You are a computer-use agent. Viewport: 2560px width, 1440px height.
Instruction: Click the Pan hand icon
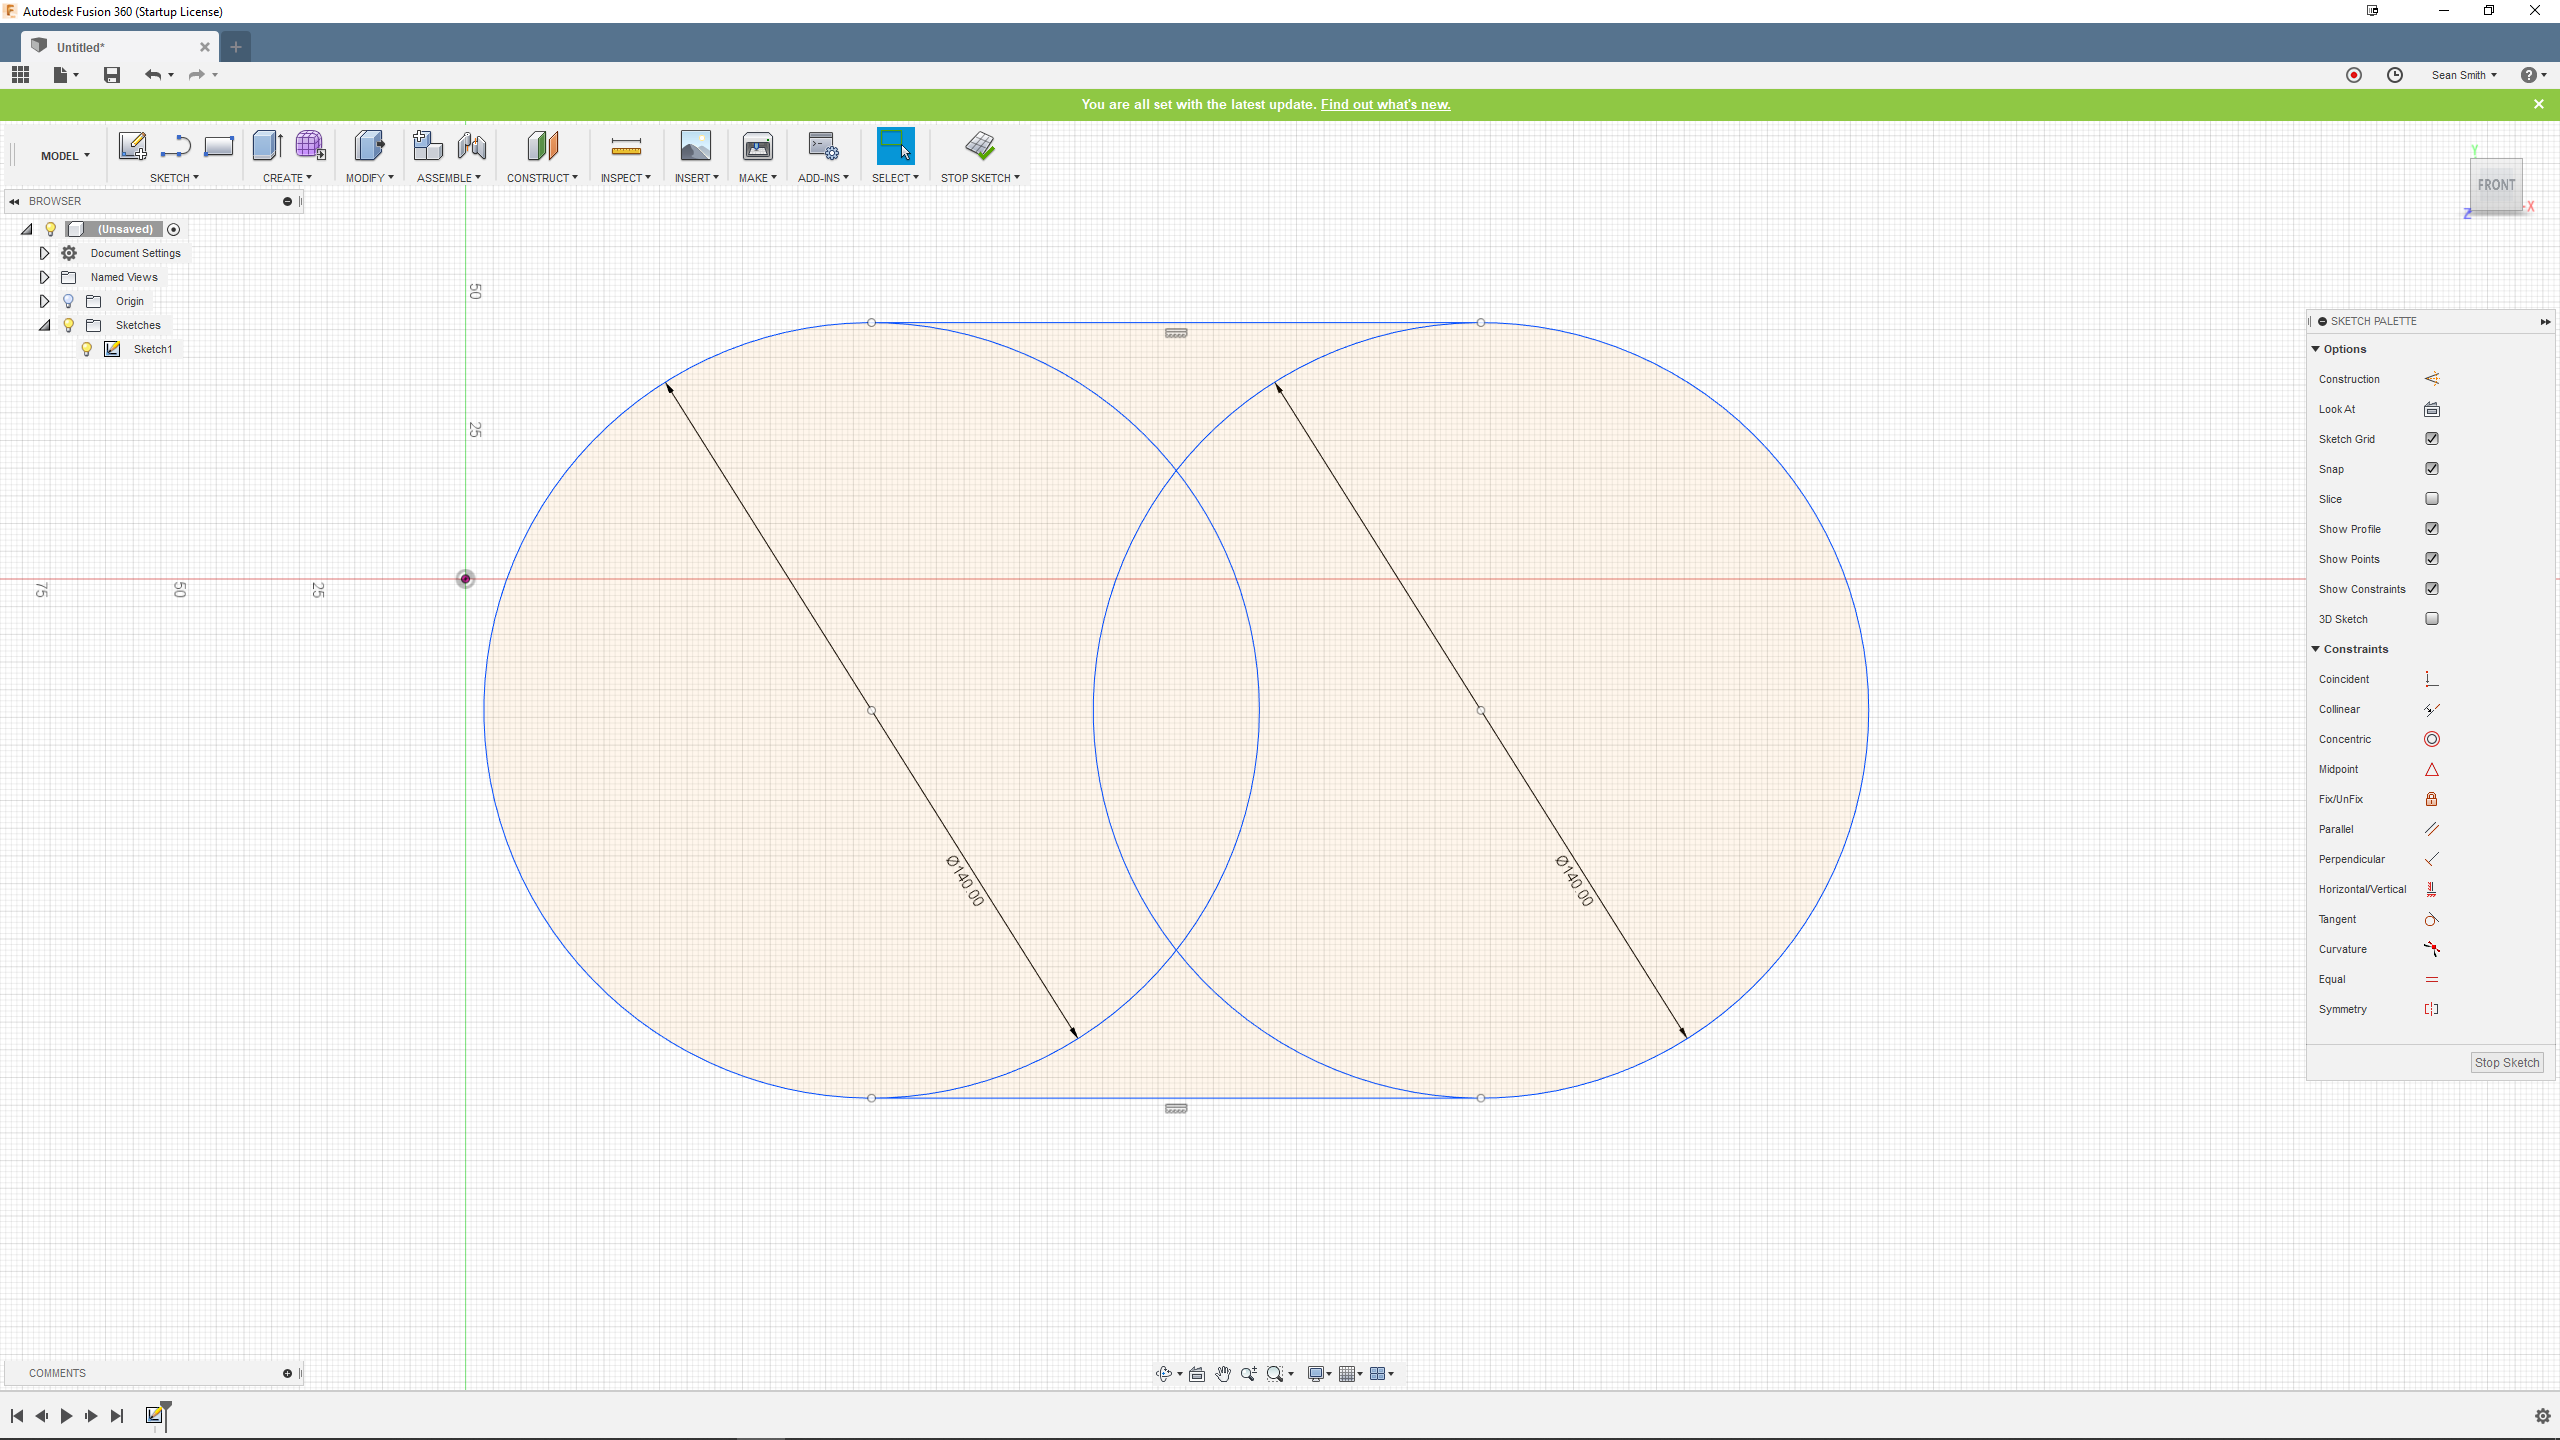pyautogui.click(x=1223, y=1374)
